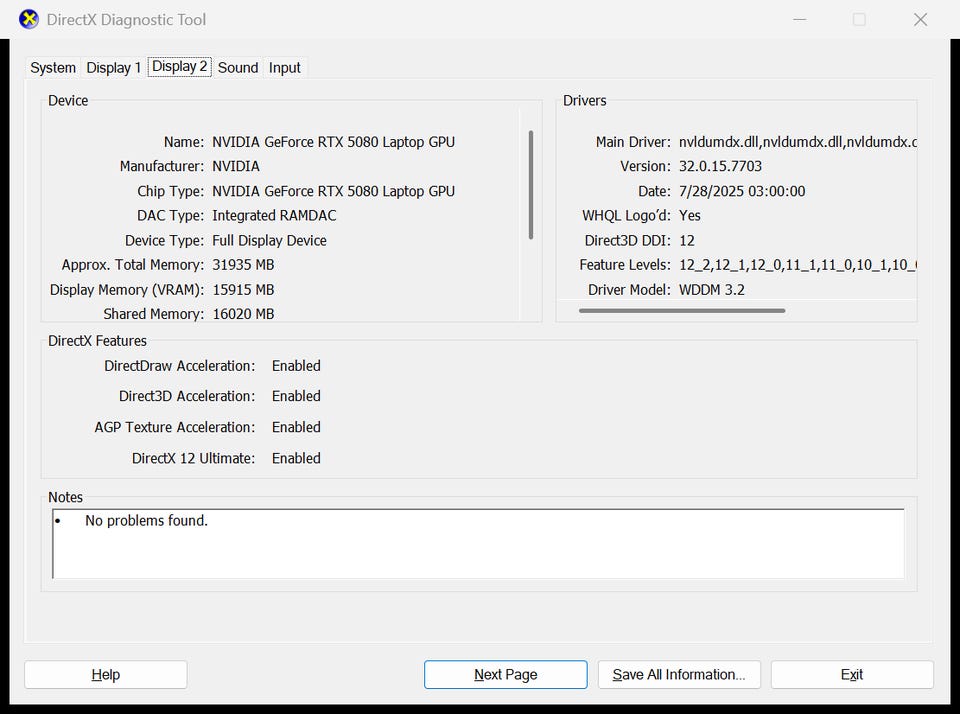This screenshot has height=714, width=960.
Task: Select the Display 2 tab
Action: coord(179,66)
